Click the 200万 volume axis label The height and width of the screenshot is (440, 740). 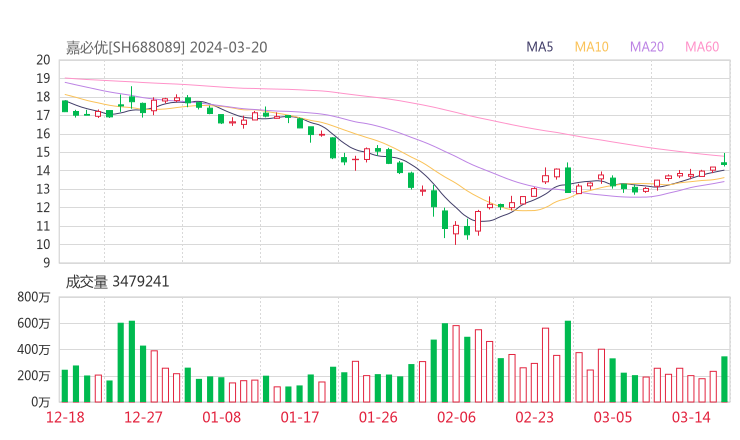tap(33, 376)
